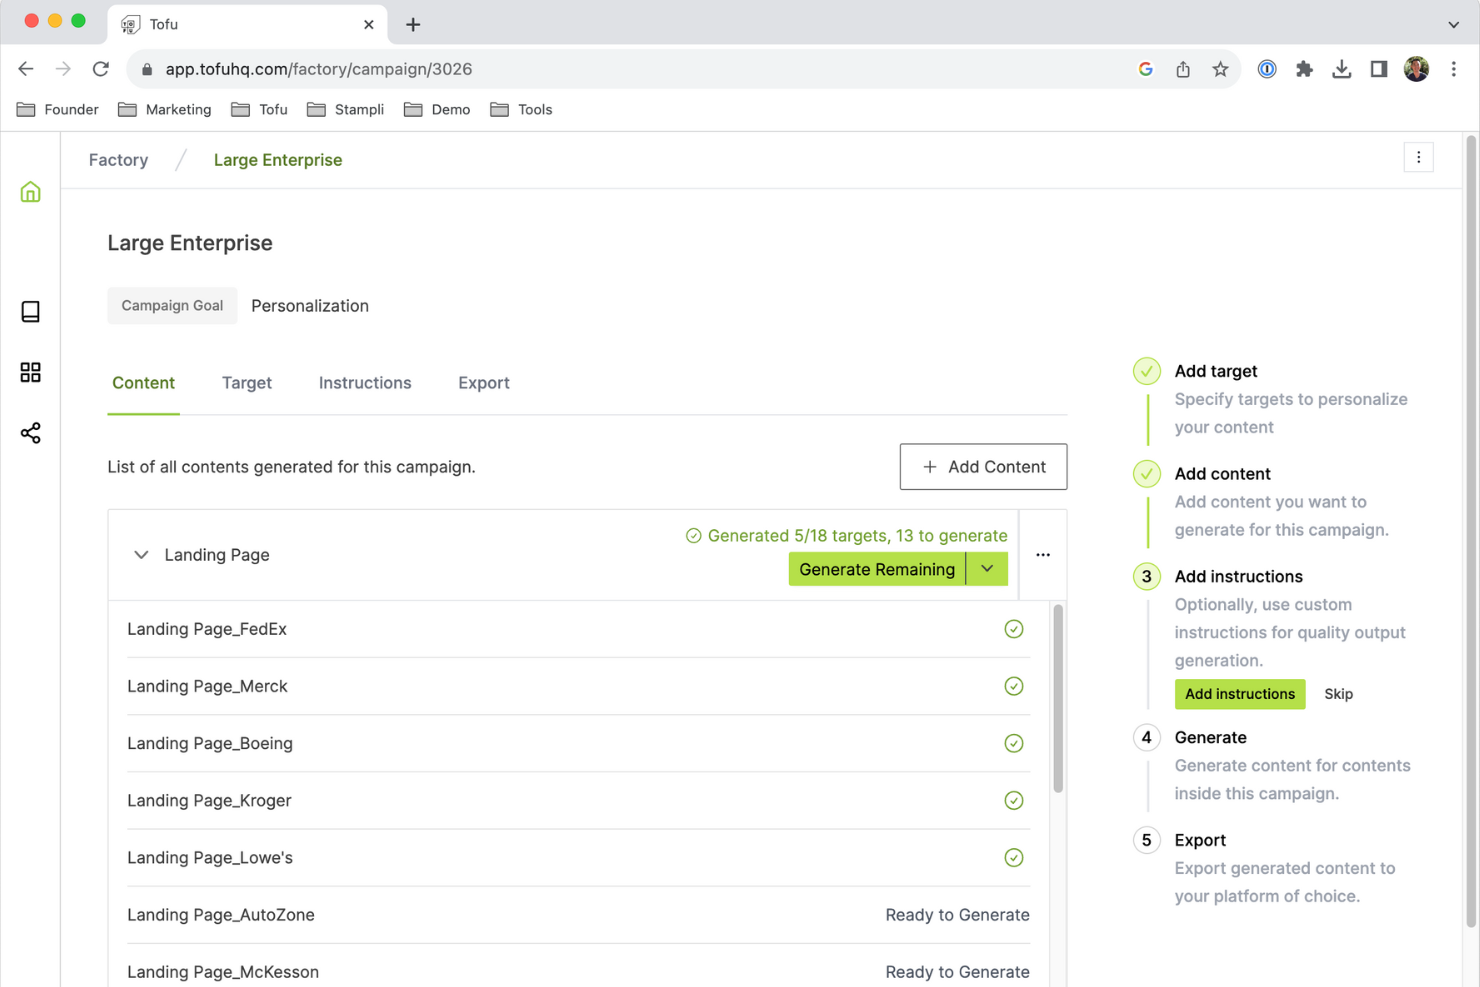Click the browser forward arrow
Image resolution: width=1480 pixels, height=987 pixels.
click(63, 69)
